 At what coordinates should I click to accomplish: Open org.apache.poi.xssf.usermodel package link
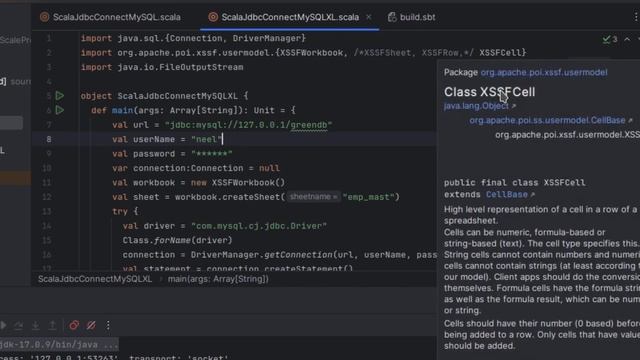[544, 72]
